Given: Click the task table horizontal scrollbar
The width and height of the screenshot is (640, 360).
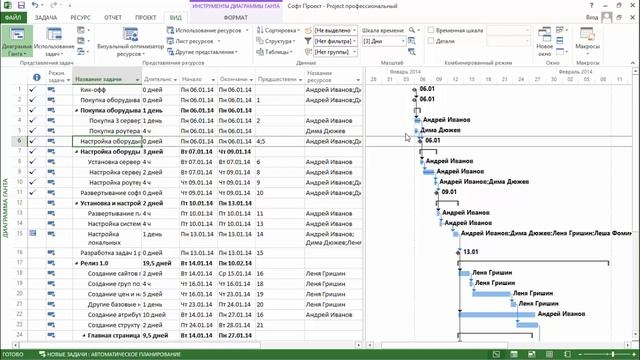Looking at the screenshot, I should [x=139, y=345].
